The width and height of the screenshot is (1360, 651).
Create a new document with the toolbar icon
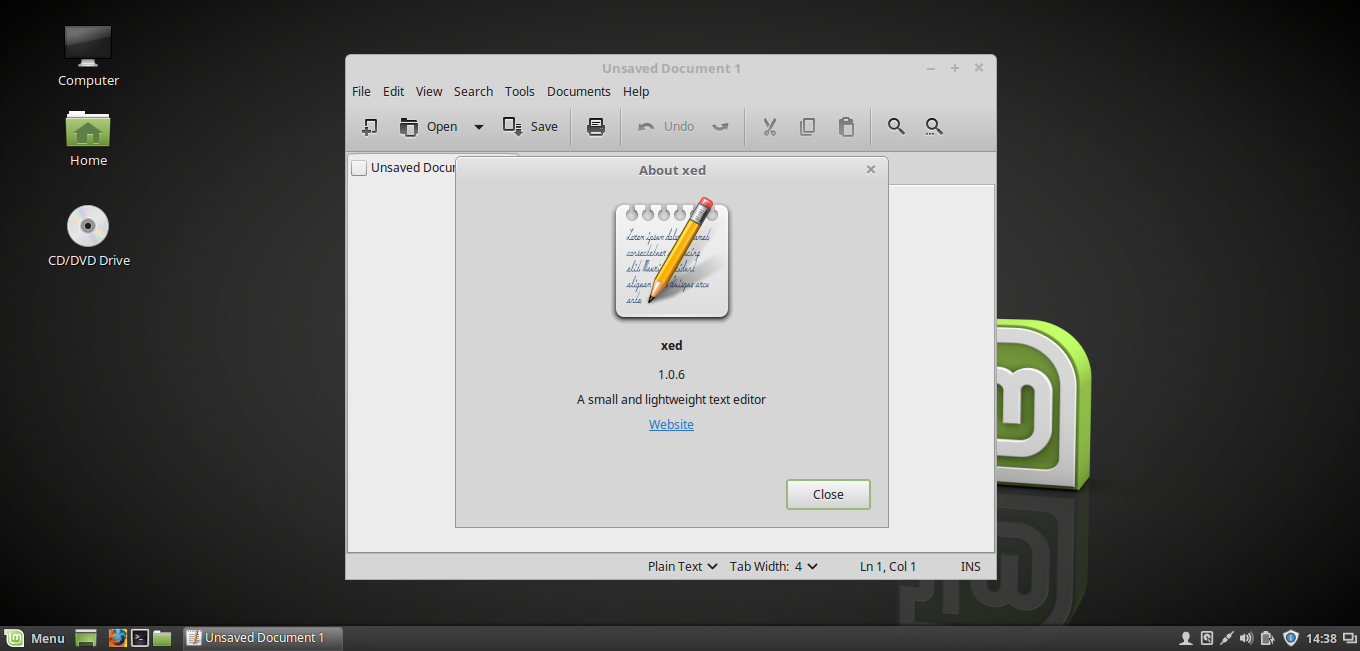pyautogui.click(x=369, y=127)
